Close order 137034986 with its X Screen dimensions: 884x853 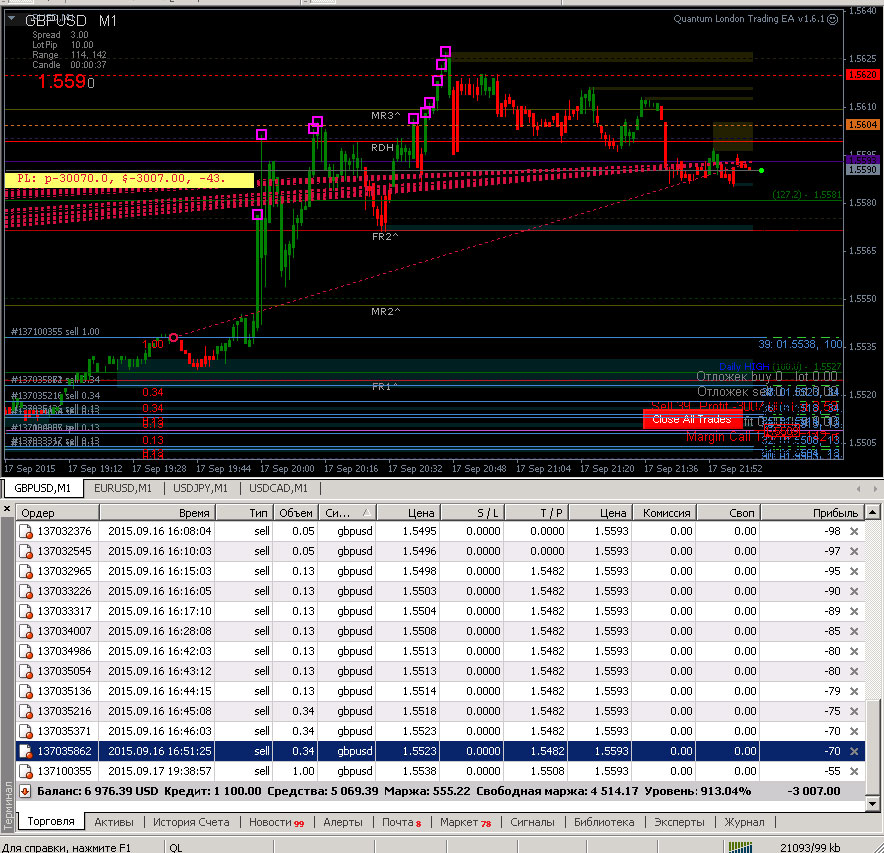(x=854, y=651)
